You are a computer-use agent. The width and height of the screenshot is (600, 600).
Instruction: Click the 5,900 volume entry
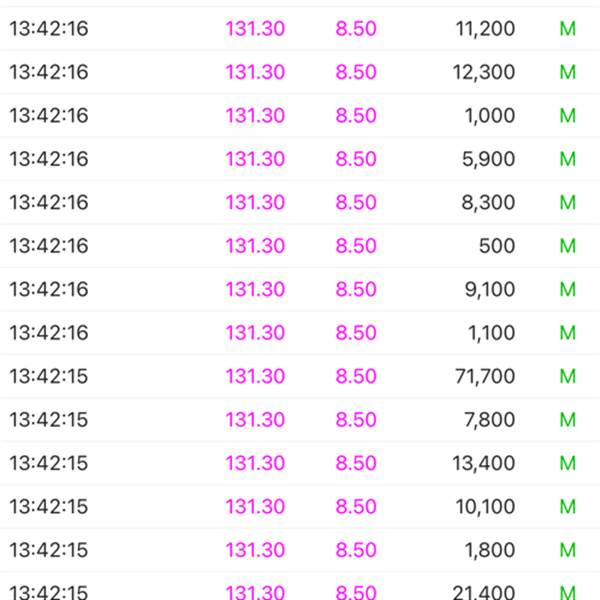pyautogui.click(x=490, y=159)
